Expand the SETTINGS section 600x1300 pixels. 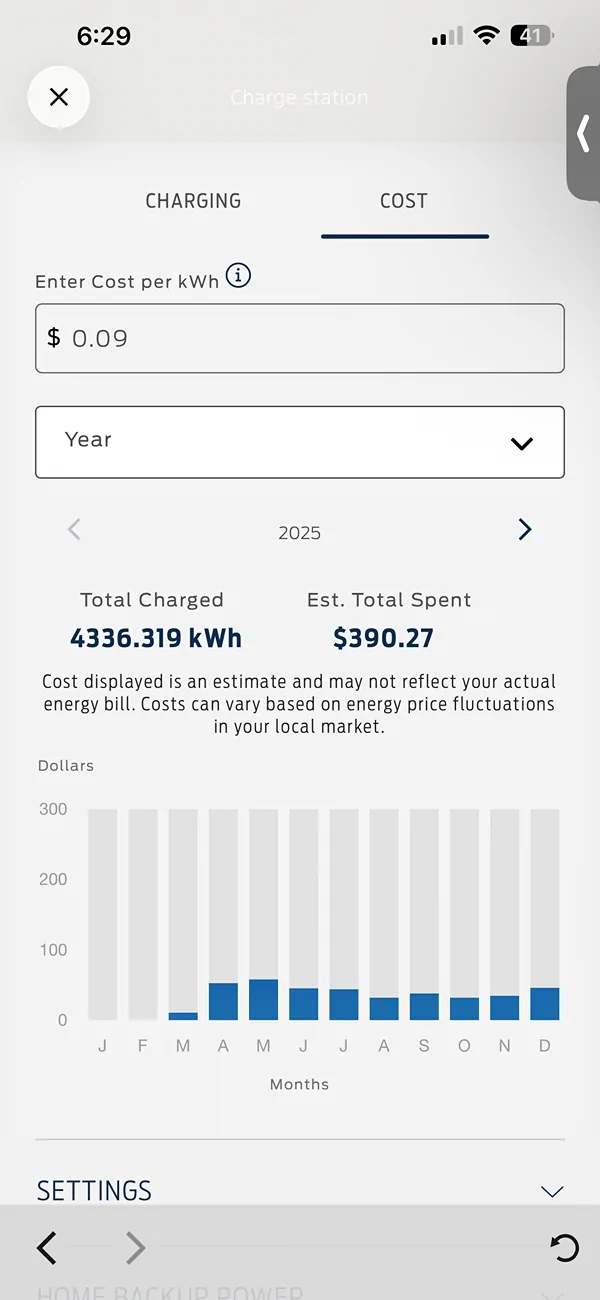pos(300,1190)
